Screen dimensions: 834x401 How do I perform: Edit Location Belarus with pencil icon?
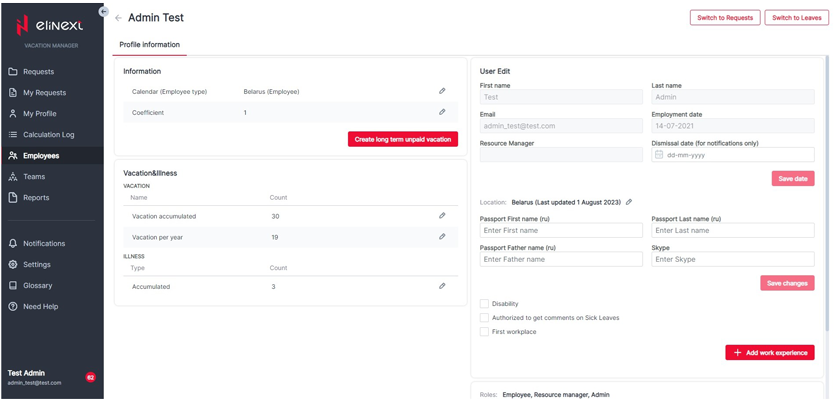pyautogui.click(x=629, y=203)
